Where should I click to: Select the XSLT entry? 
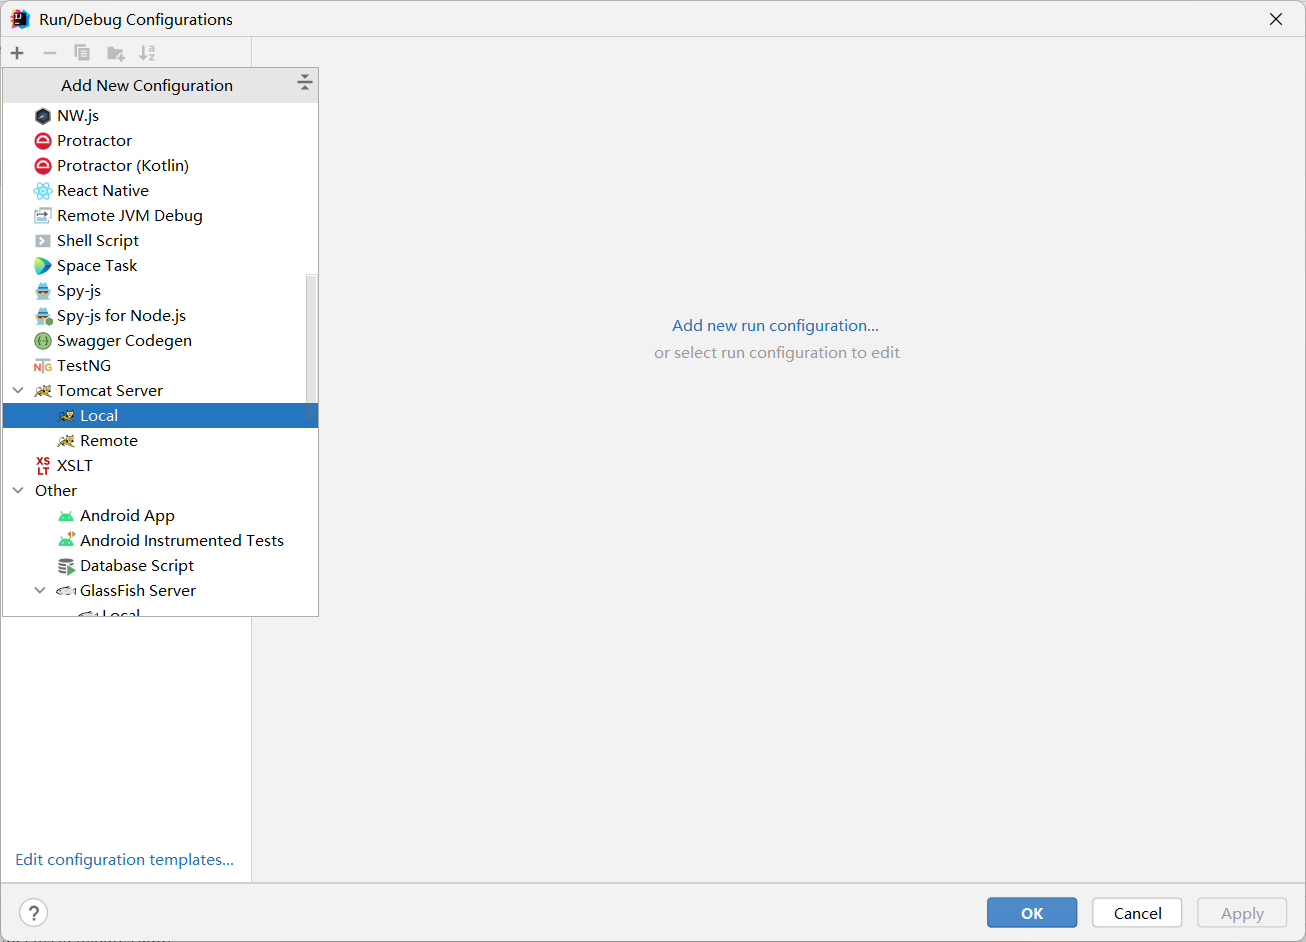pos(160,466)
